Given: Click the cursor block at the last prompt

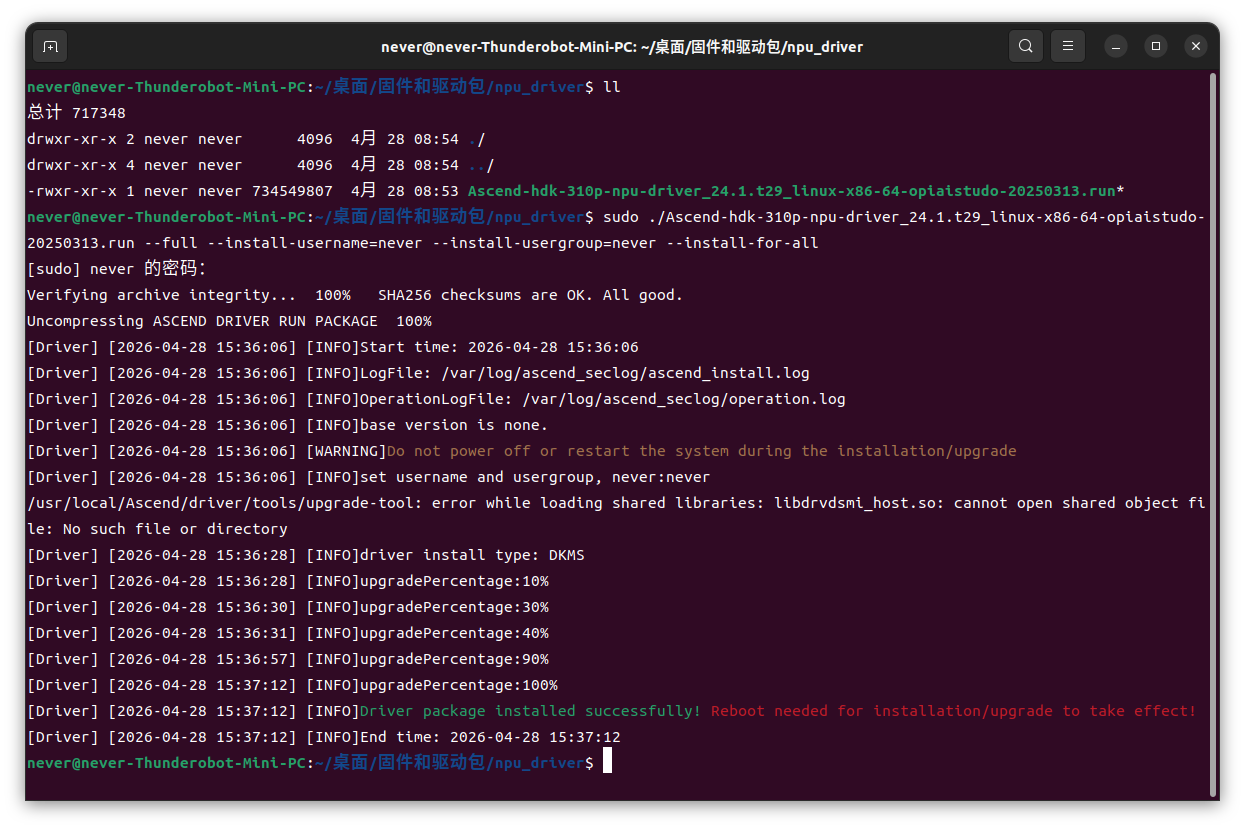Looking at the screenshot, I should (x=607, y=762).
